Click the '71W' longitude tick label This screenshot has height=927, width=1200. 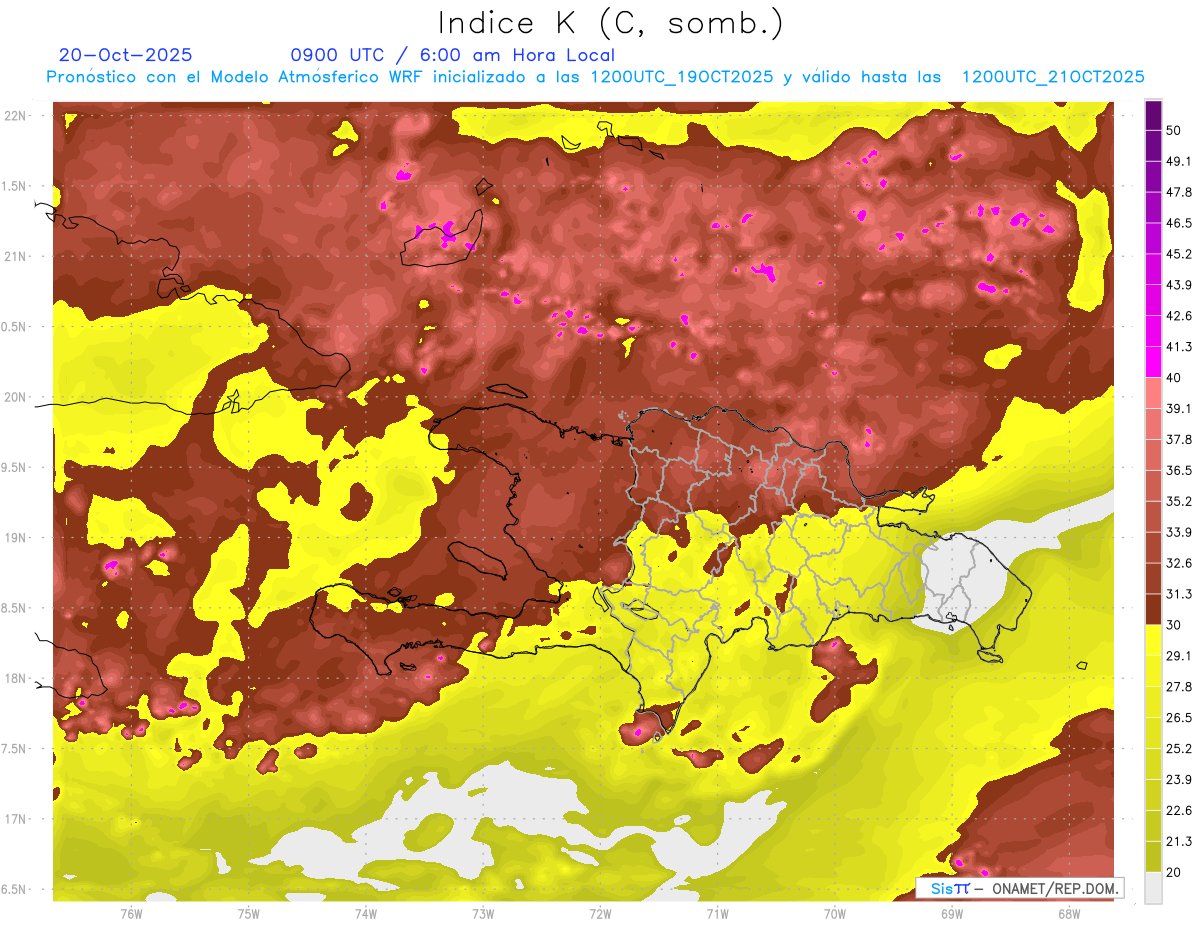(717, 913)
